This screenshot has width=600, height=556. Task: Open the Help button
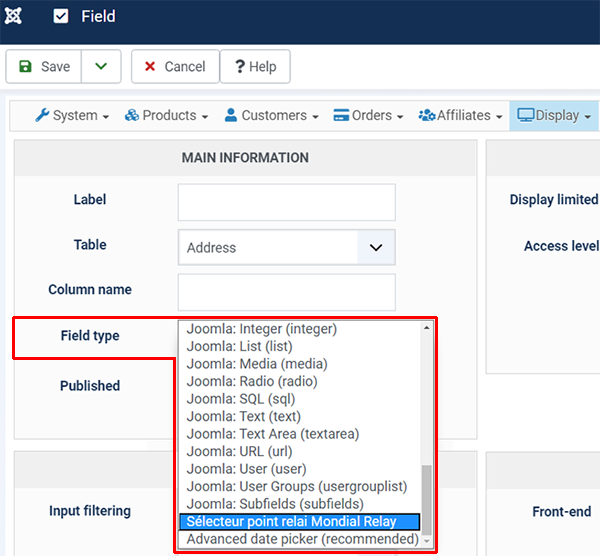255,66
